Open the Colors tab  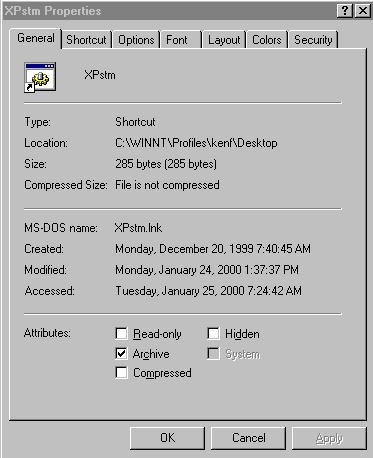267,40
